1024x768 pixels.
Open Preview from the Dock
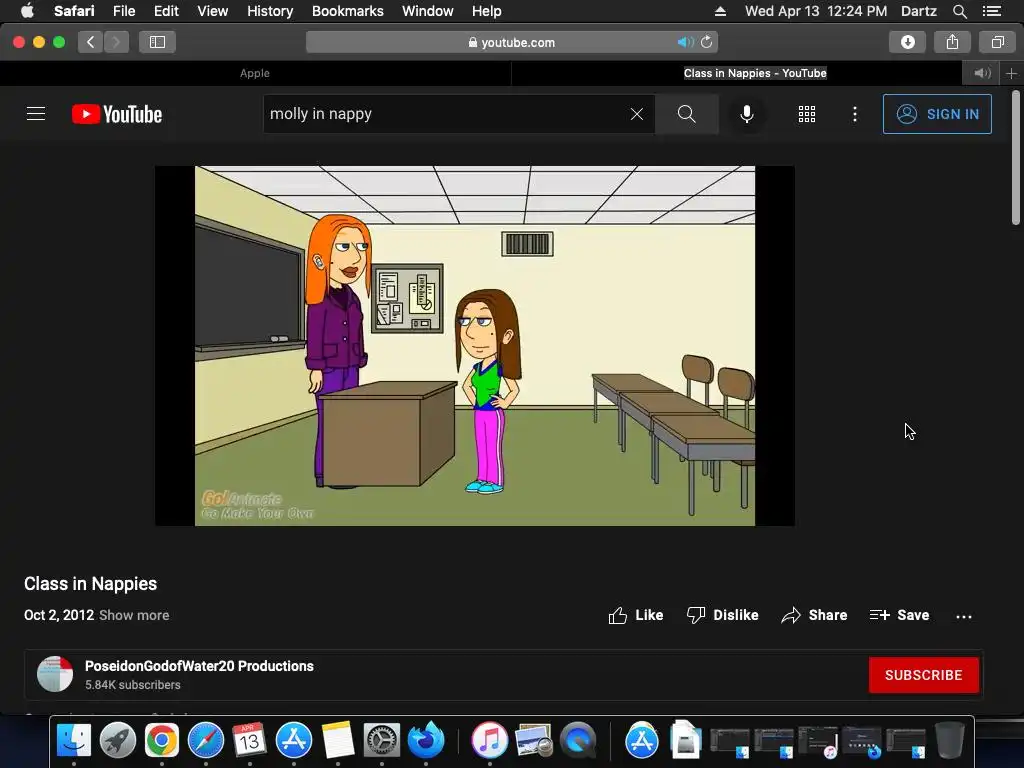(534, 741)
